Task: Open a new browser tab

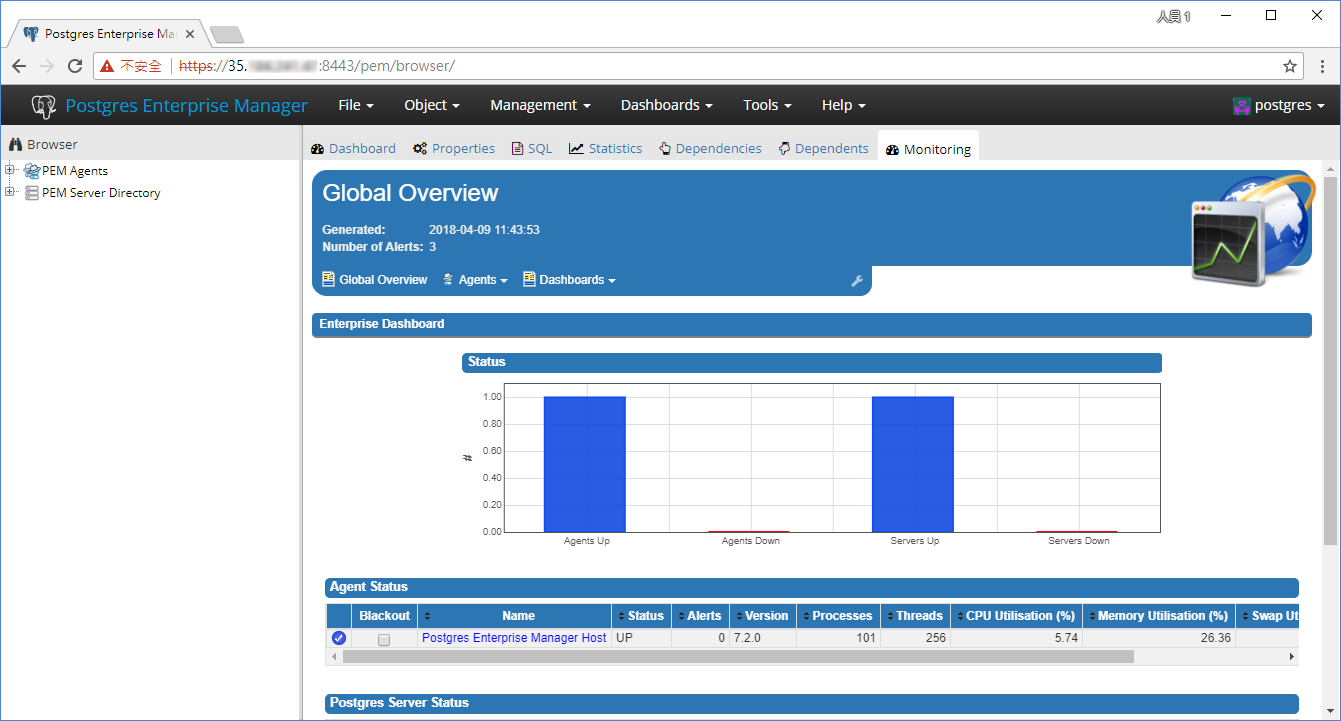Action: tap(227, 35)
